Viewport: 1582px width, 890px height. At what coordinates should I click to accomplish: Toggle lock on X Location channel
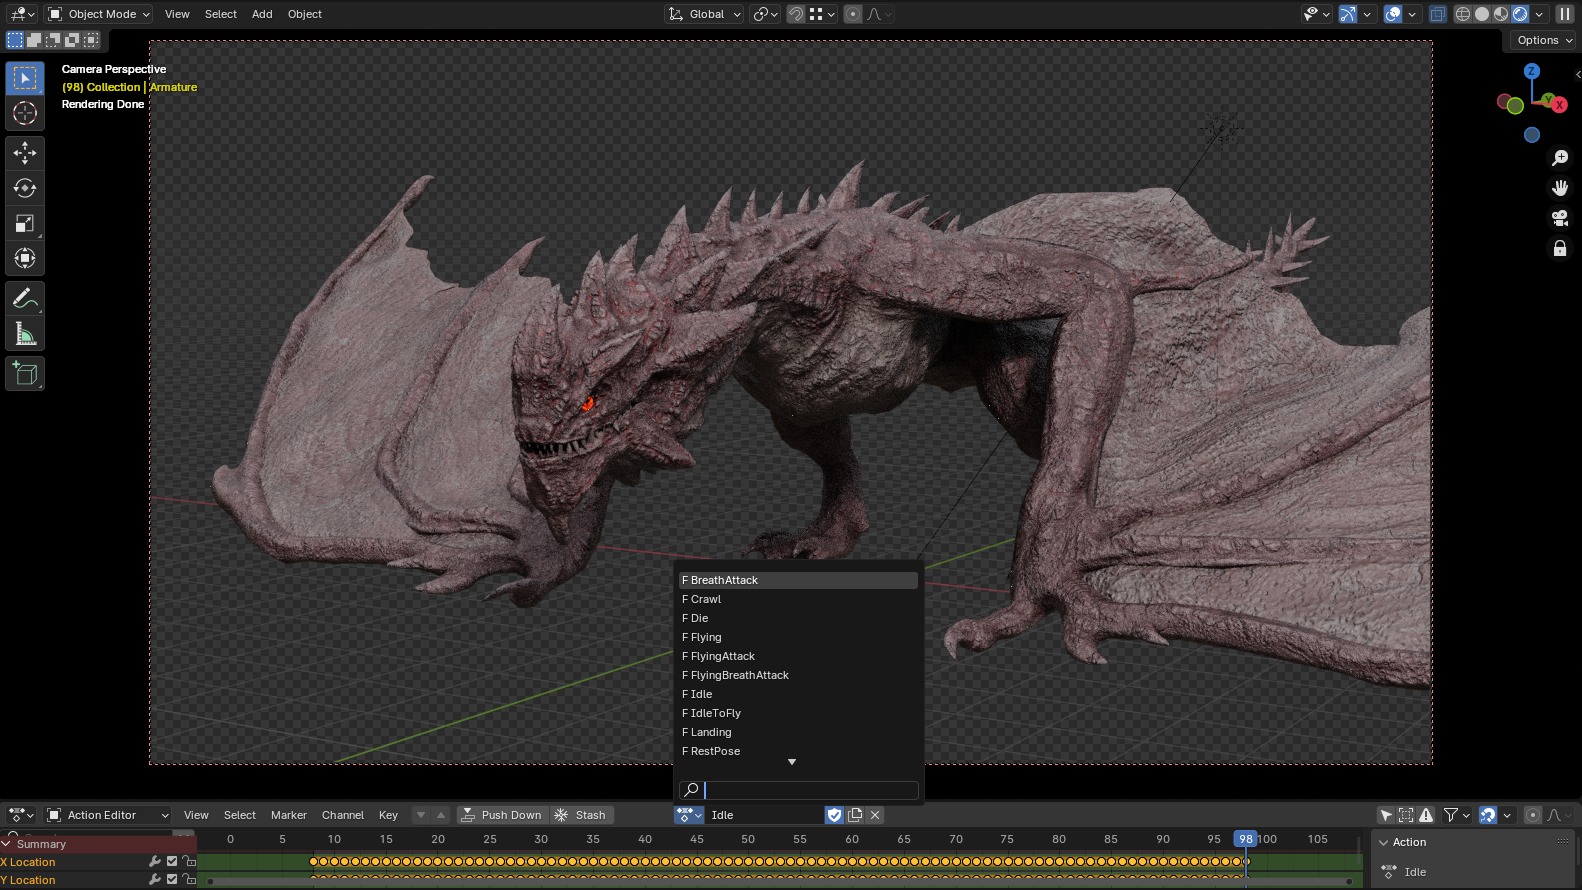[x=189, y=861]
